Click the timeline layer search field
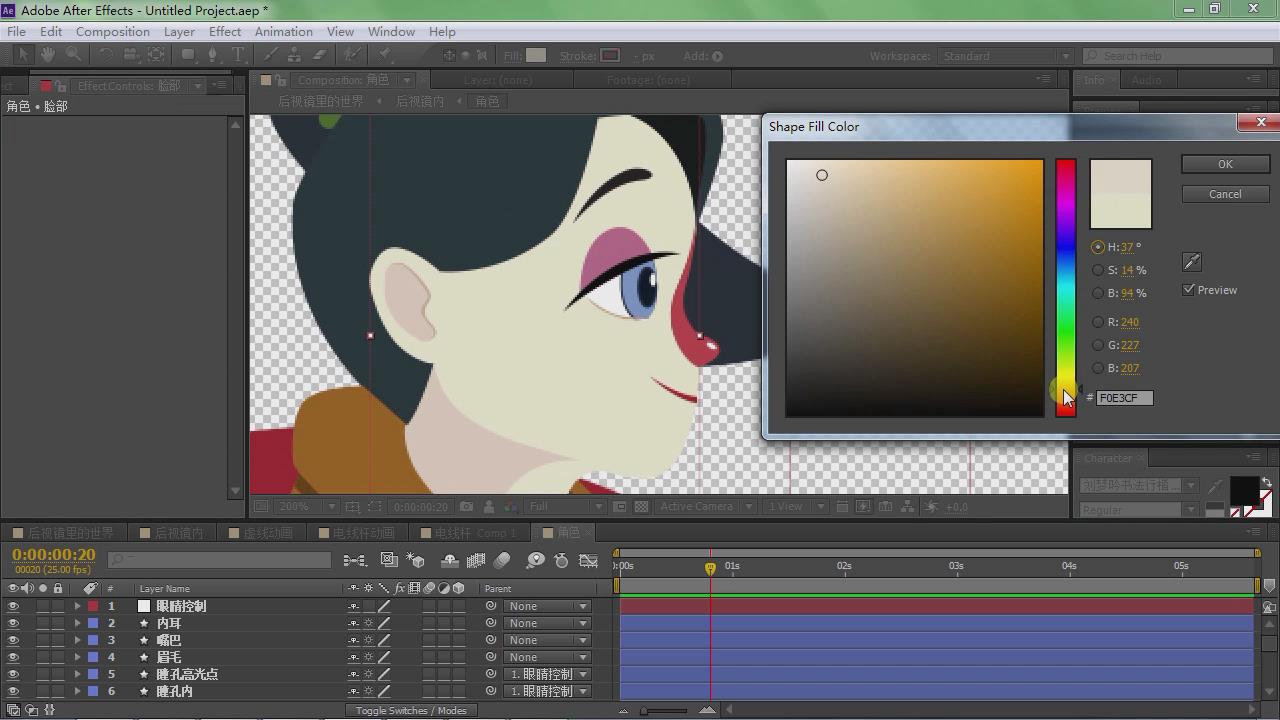Image resolution: width=1280 pixels, height=720 pixels. (220, 560)
